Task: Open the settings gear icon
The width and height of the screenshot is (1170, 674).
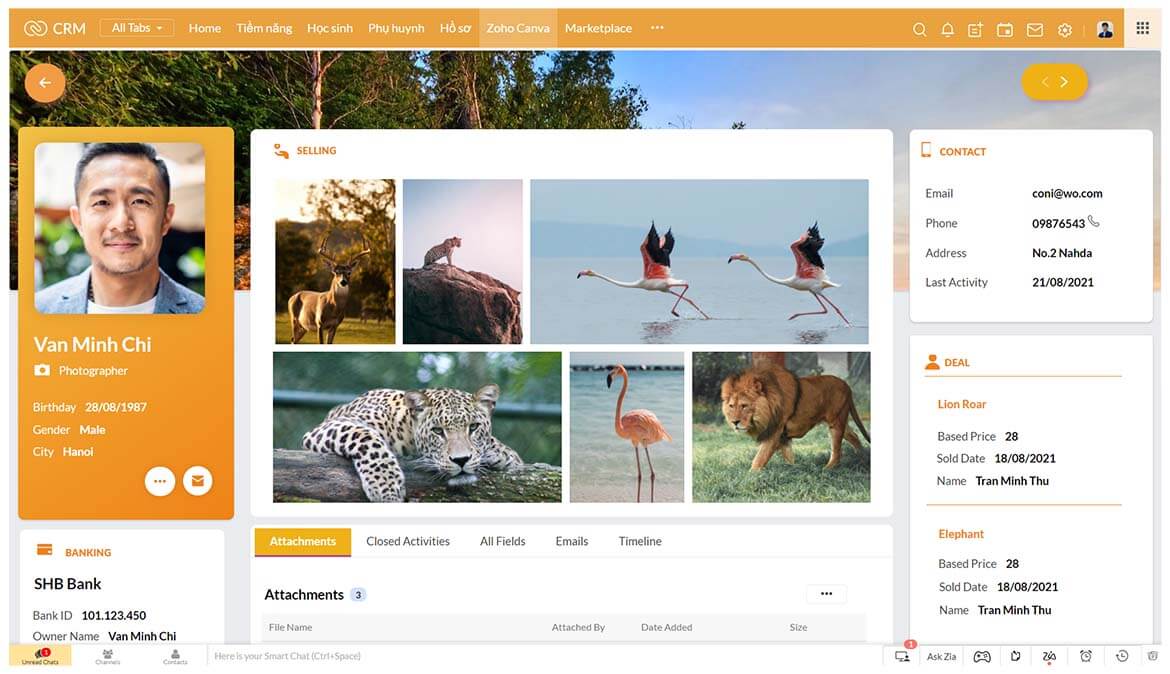Action: (x=1065, y=30)
